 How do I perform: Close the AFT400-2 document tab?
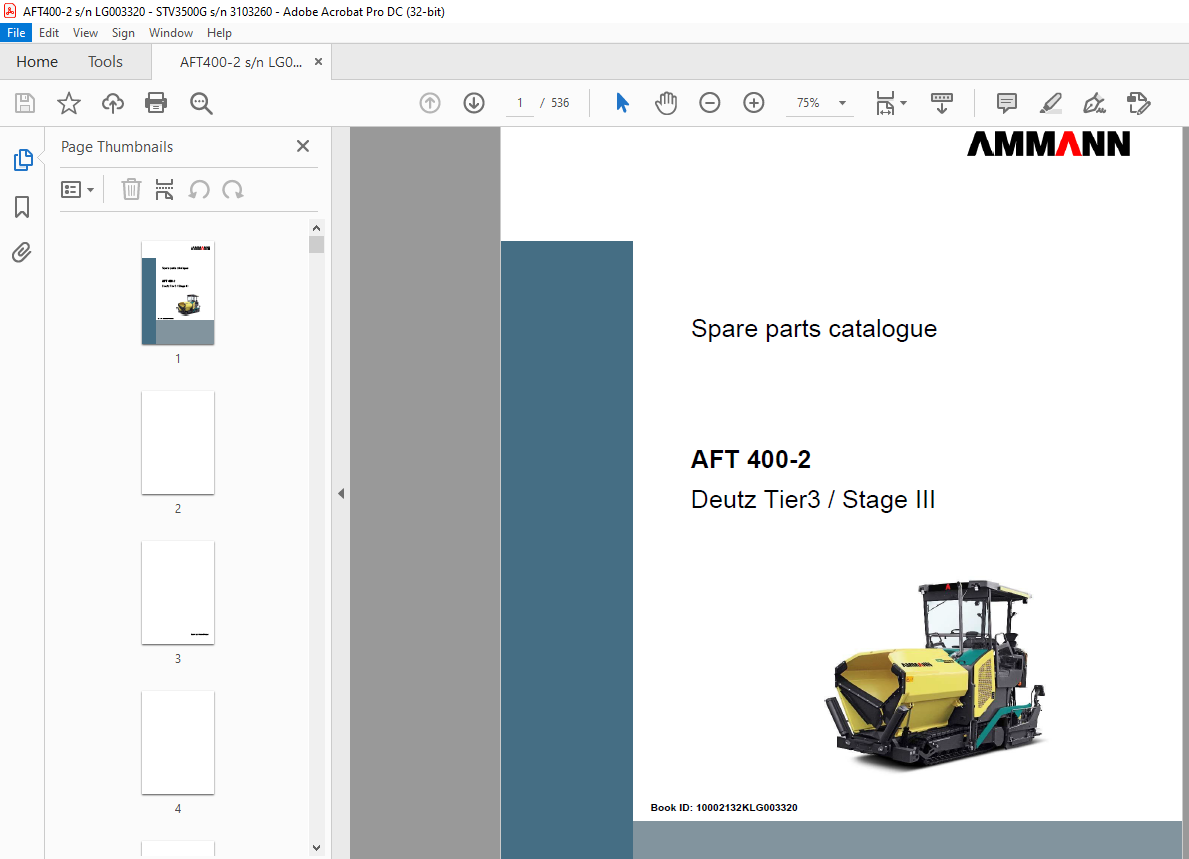coord(318,61)
